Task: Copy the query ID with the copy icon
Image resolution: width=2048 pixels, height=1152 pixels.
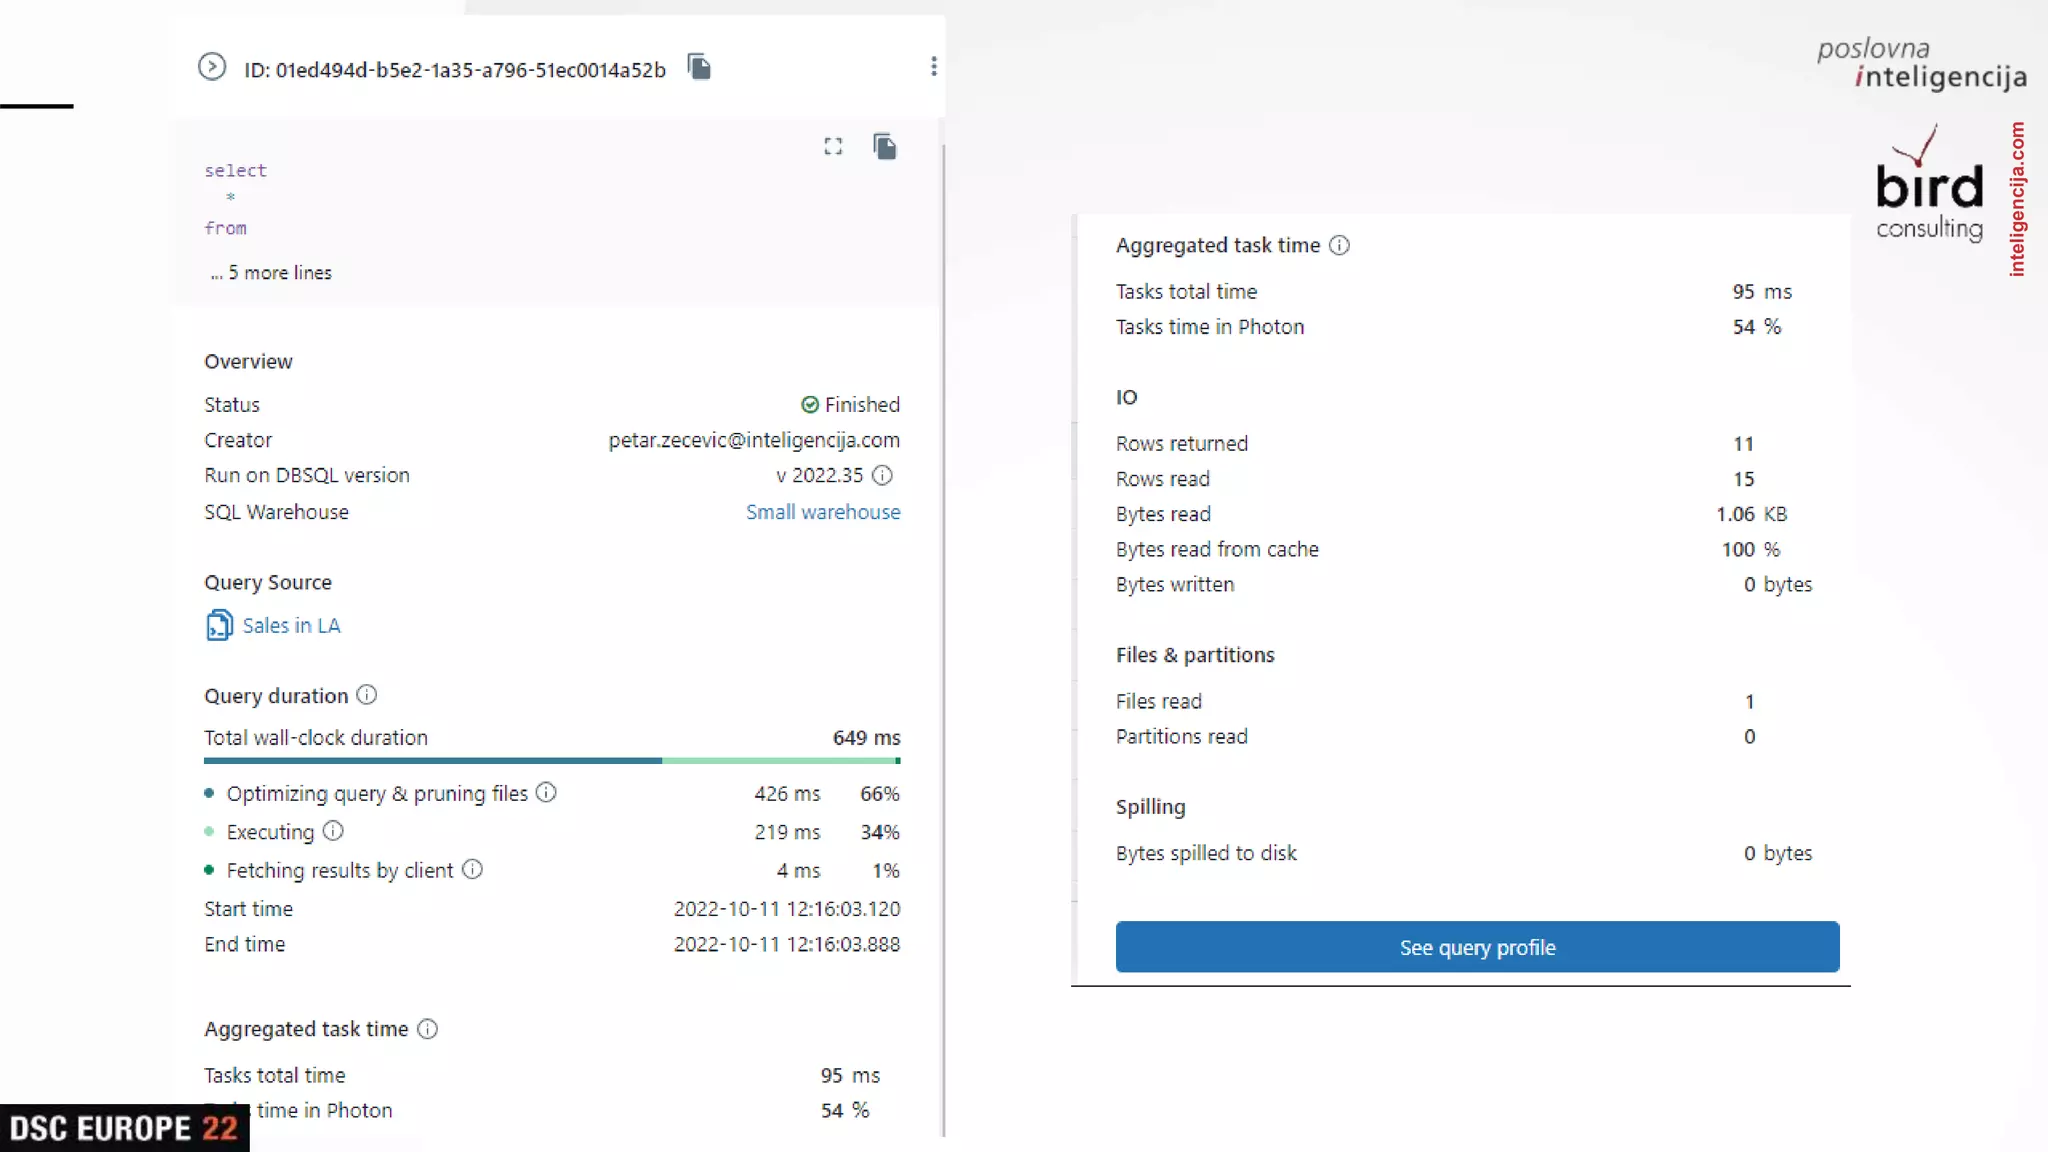Action: pos(699,67)
